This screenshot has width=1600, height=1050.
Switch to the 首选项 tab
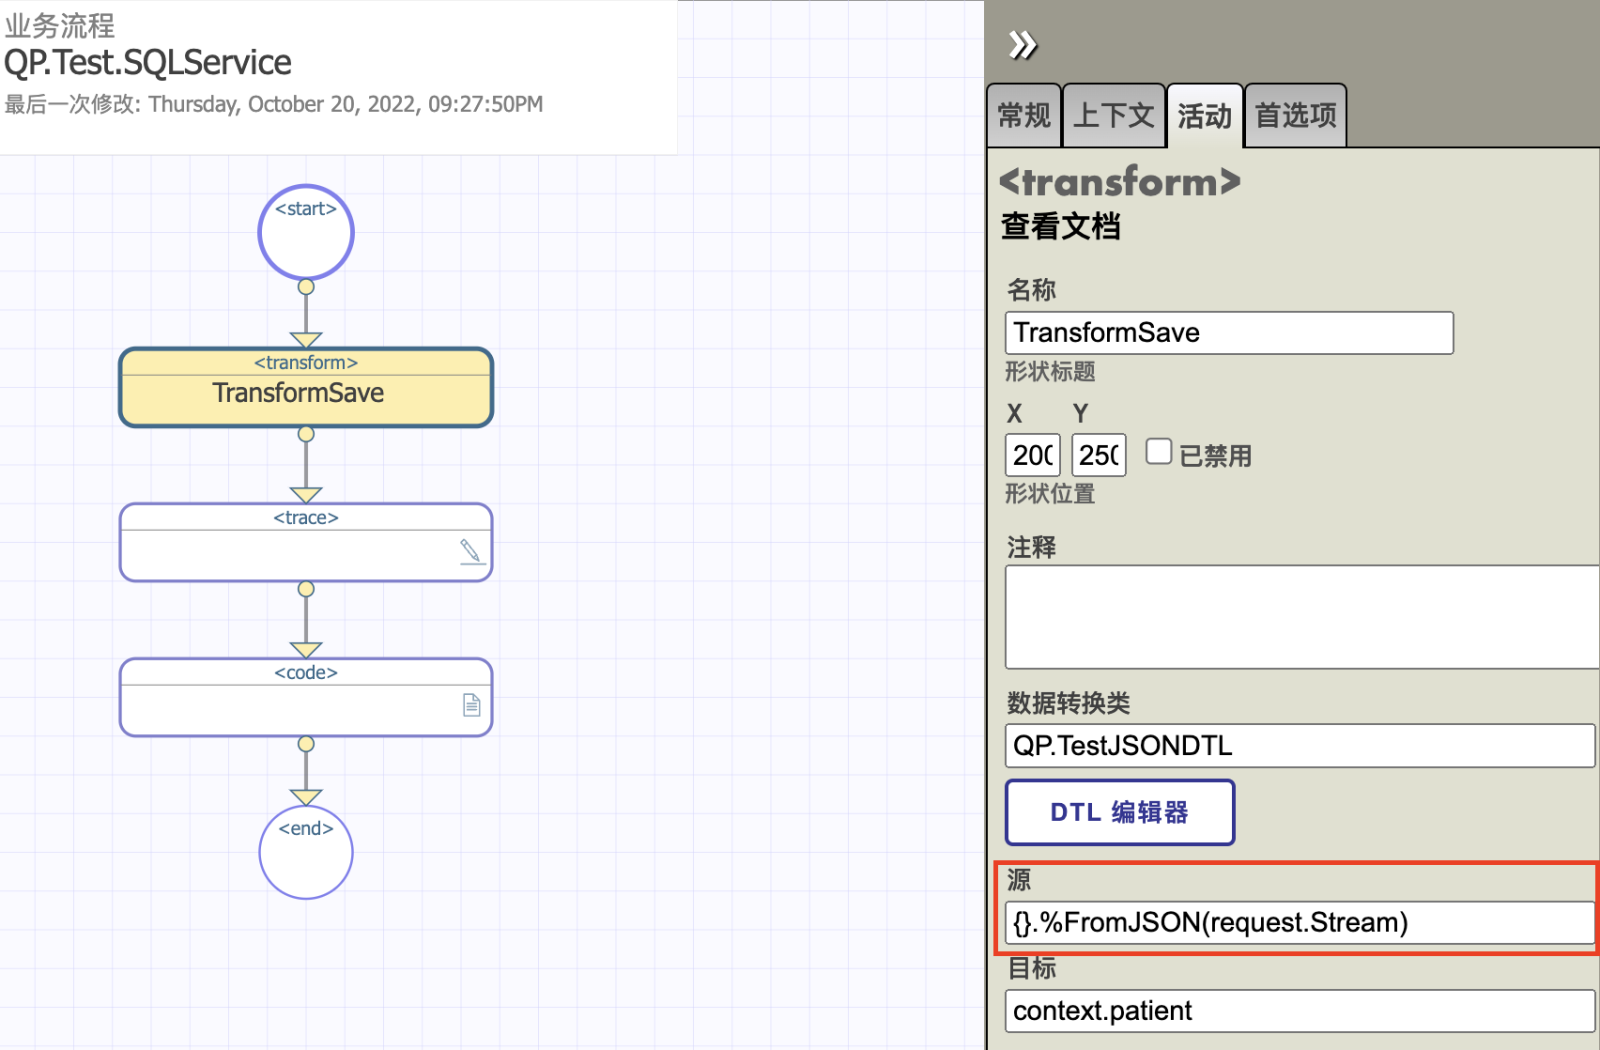1295,116
